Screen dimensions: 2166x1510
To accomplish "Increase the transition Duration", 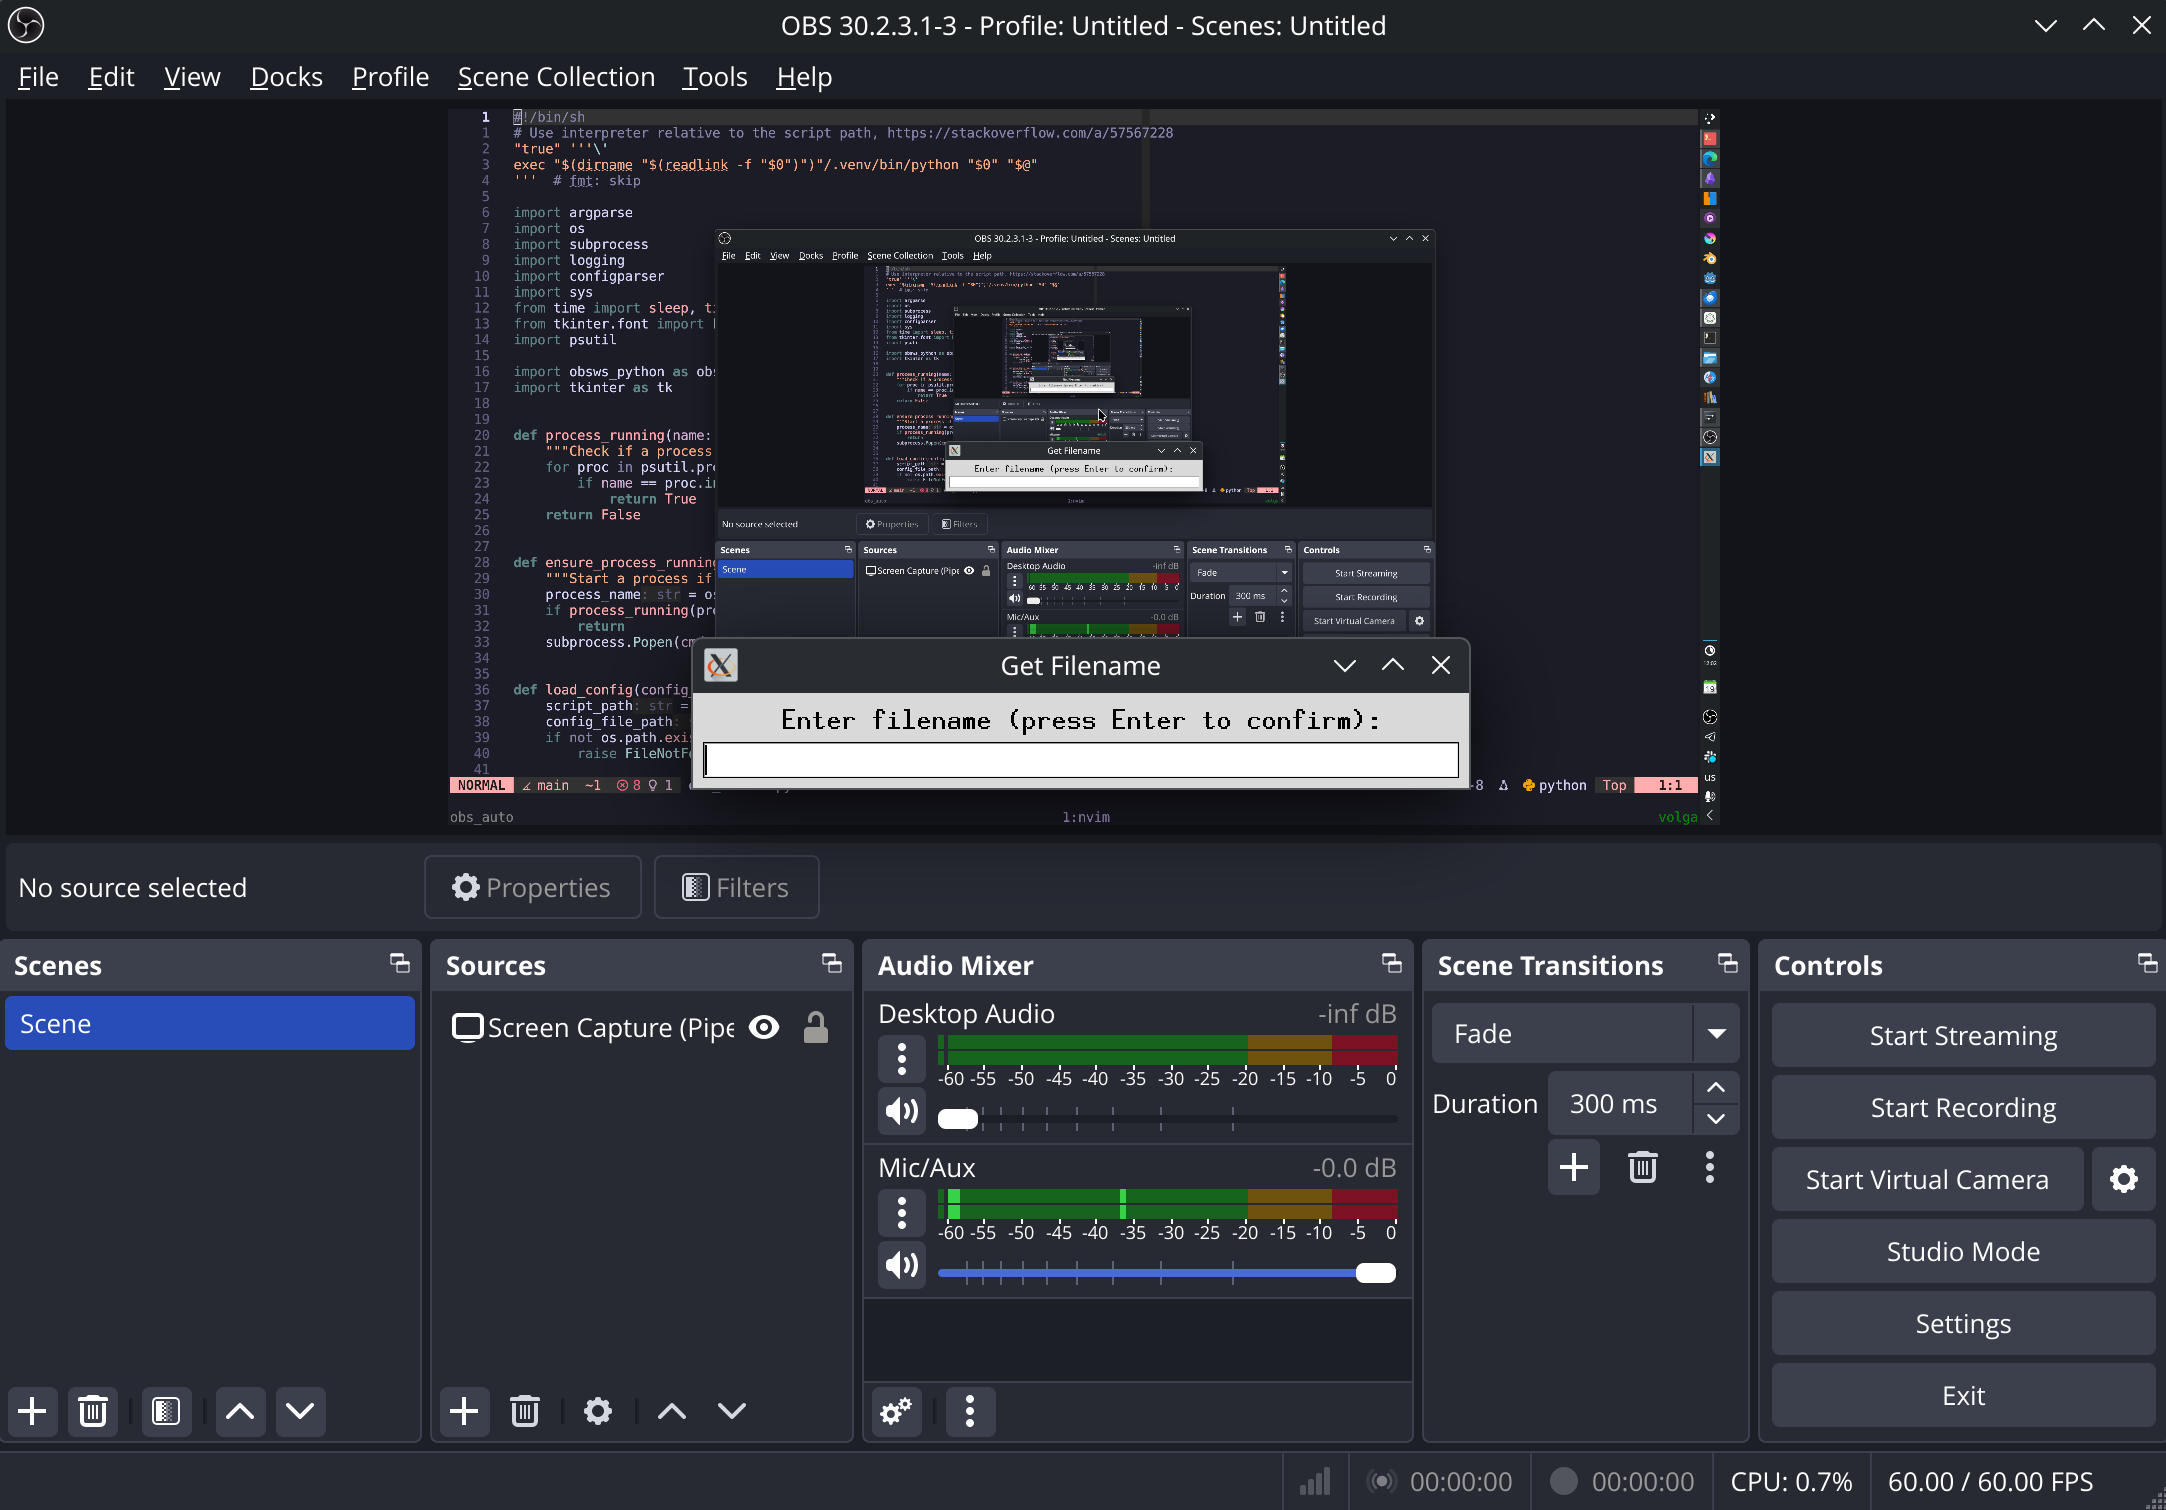I will coord(1716,1088).
